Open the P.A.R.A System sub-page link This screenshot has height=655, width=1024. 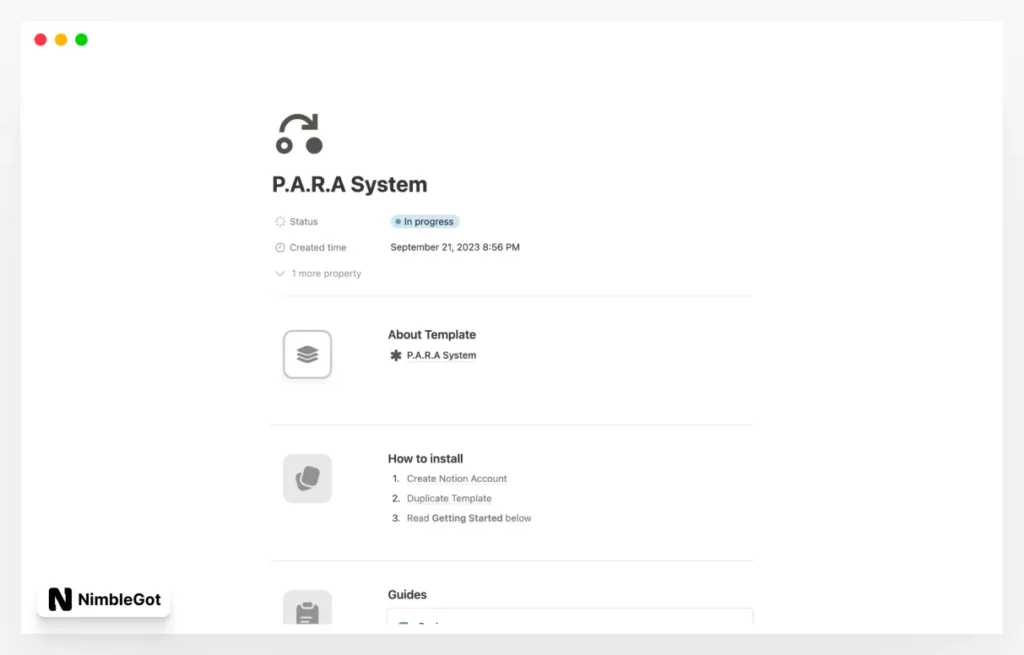coord(441,354)
